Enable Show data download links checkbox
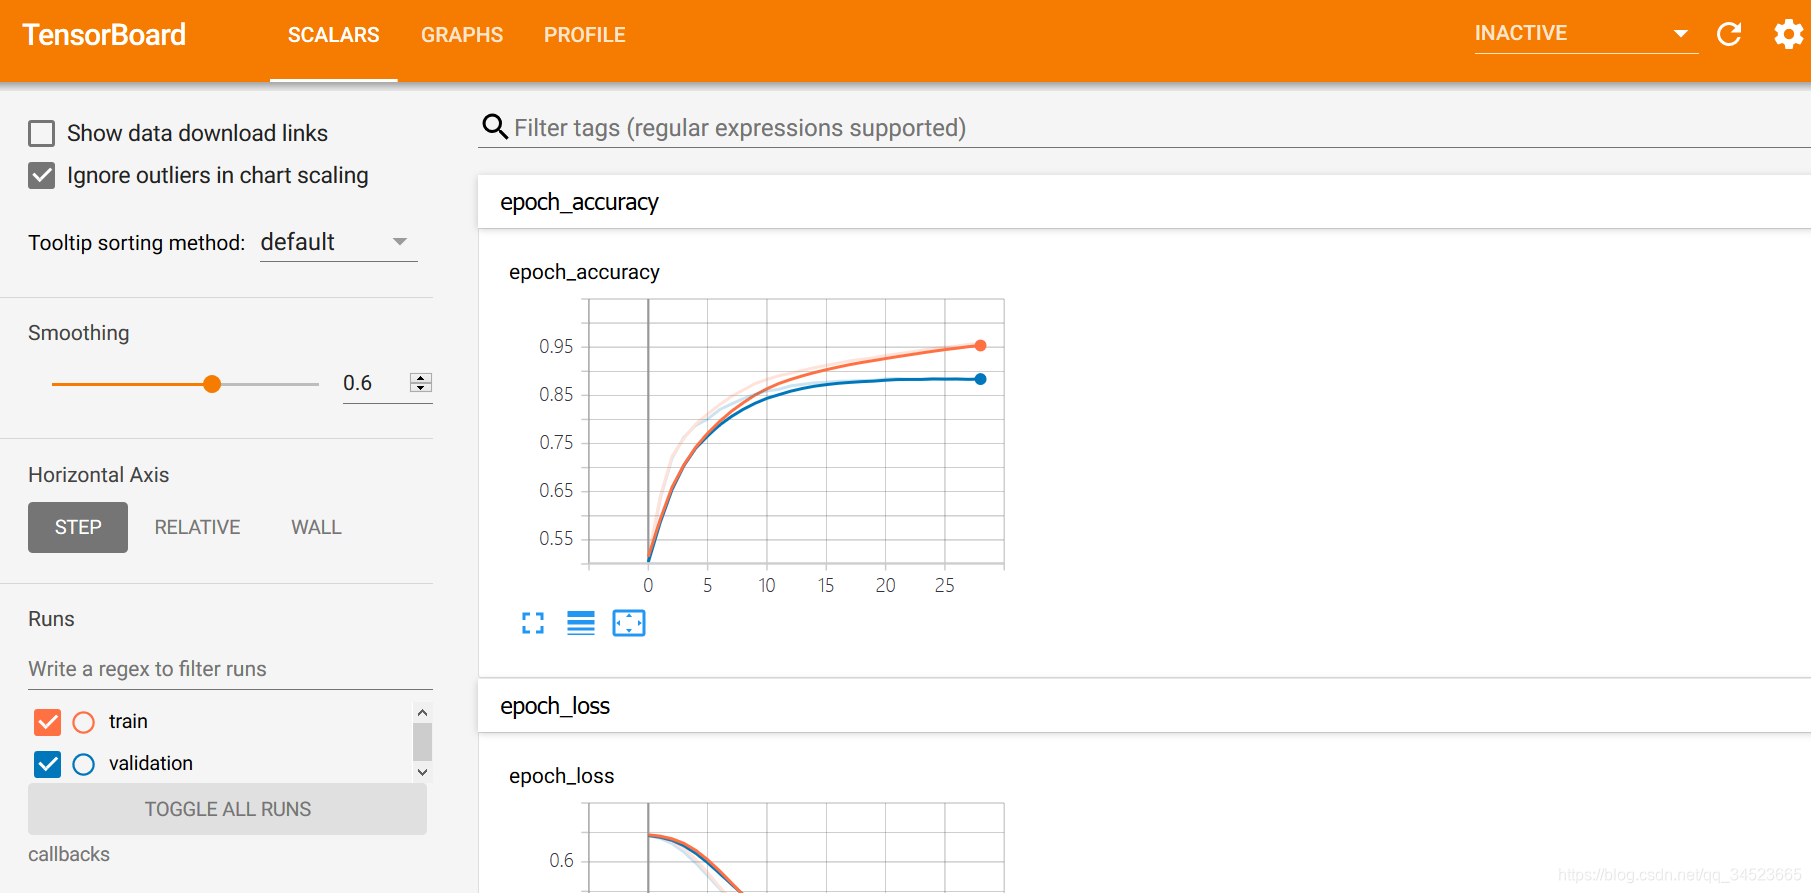Screen dimensions: 1811x893 [42, 133]
